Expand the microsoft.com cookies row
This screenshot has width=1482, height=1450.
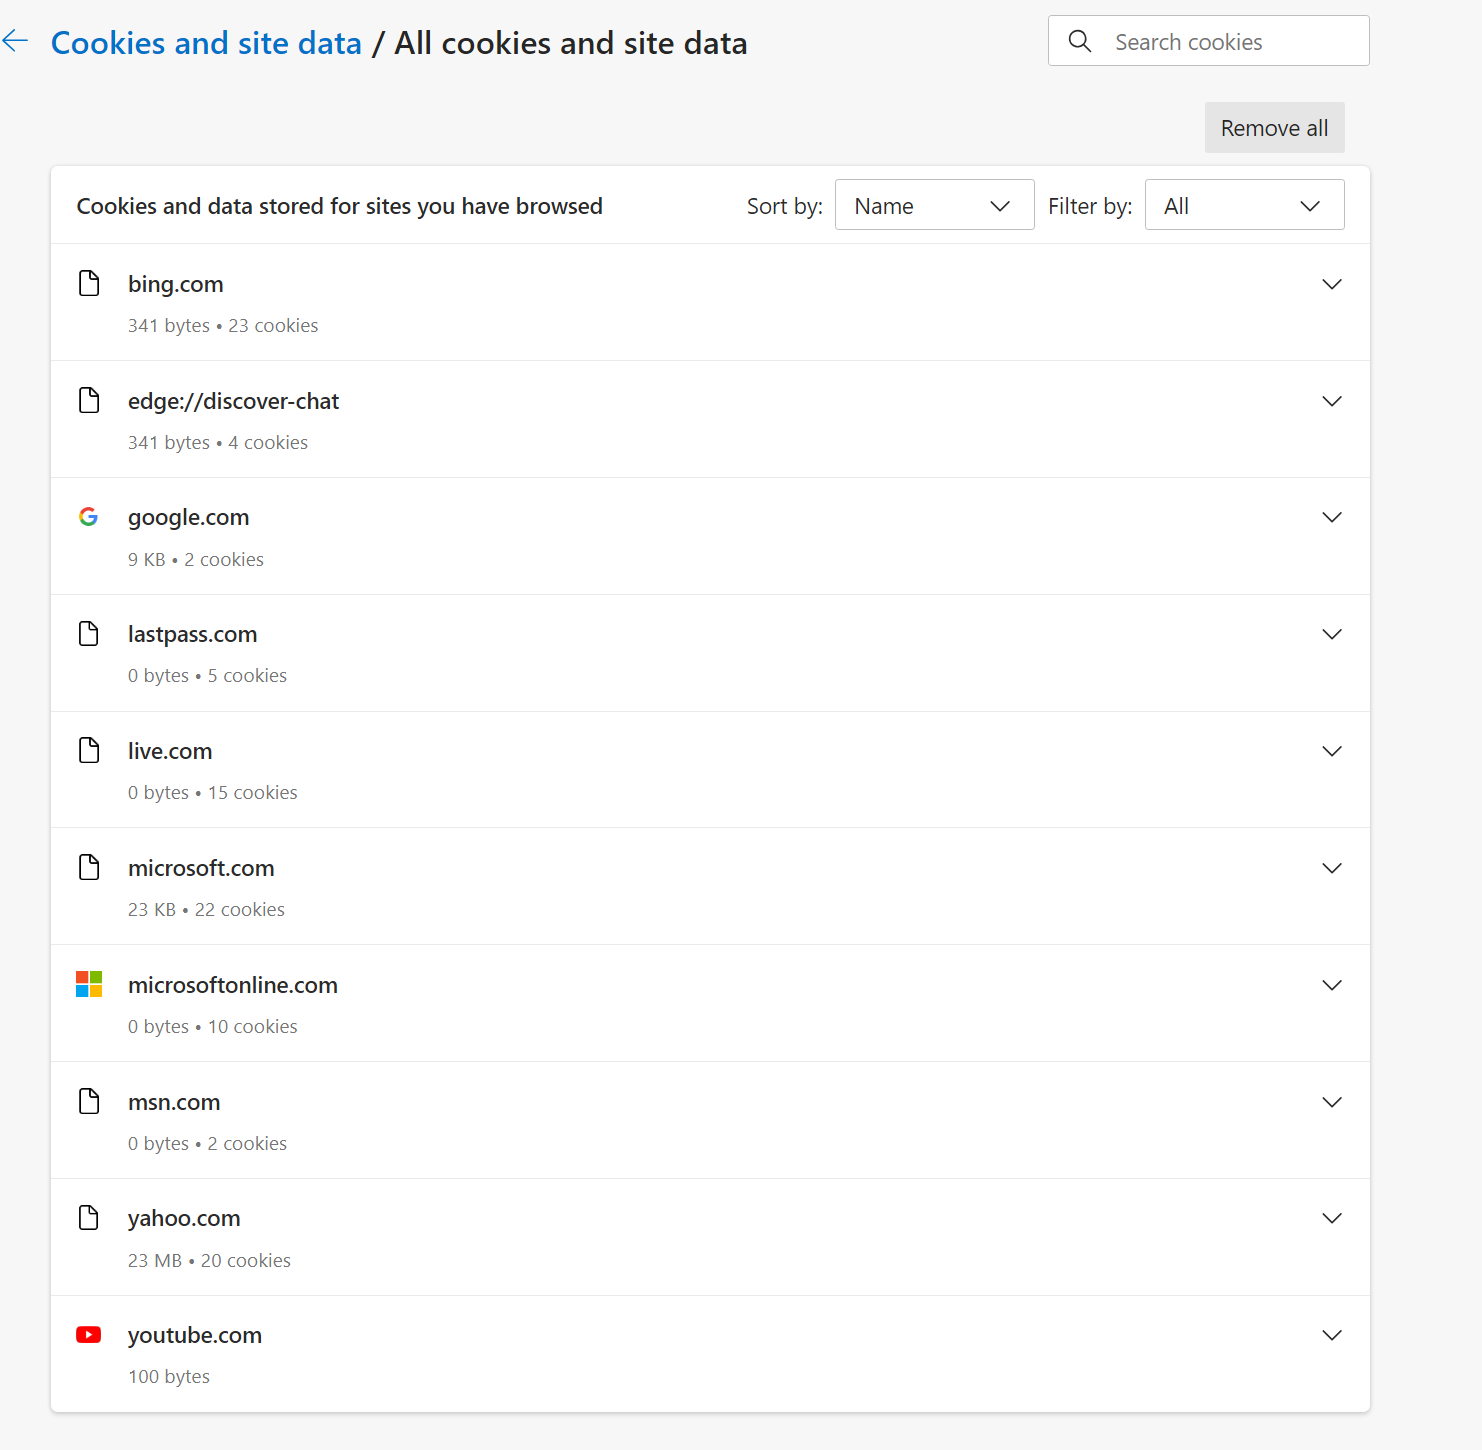[1332, 868]
